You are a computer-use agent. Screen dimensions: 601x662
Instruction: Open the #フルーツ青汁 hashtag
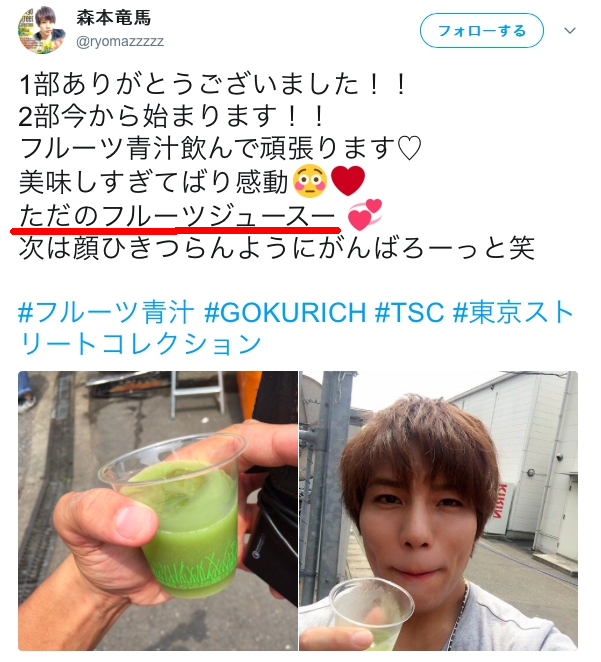pyautogui.click(x=106, y=313)
